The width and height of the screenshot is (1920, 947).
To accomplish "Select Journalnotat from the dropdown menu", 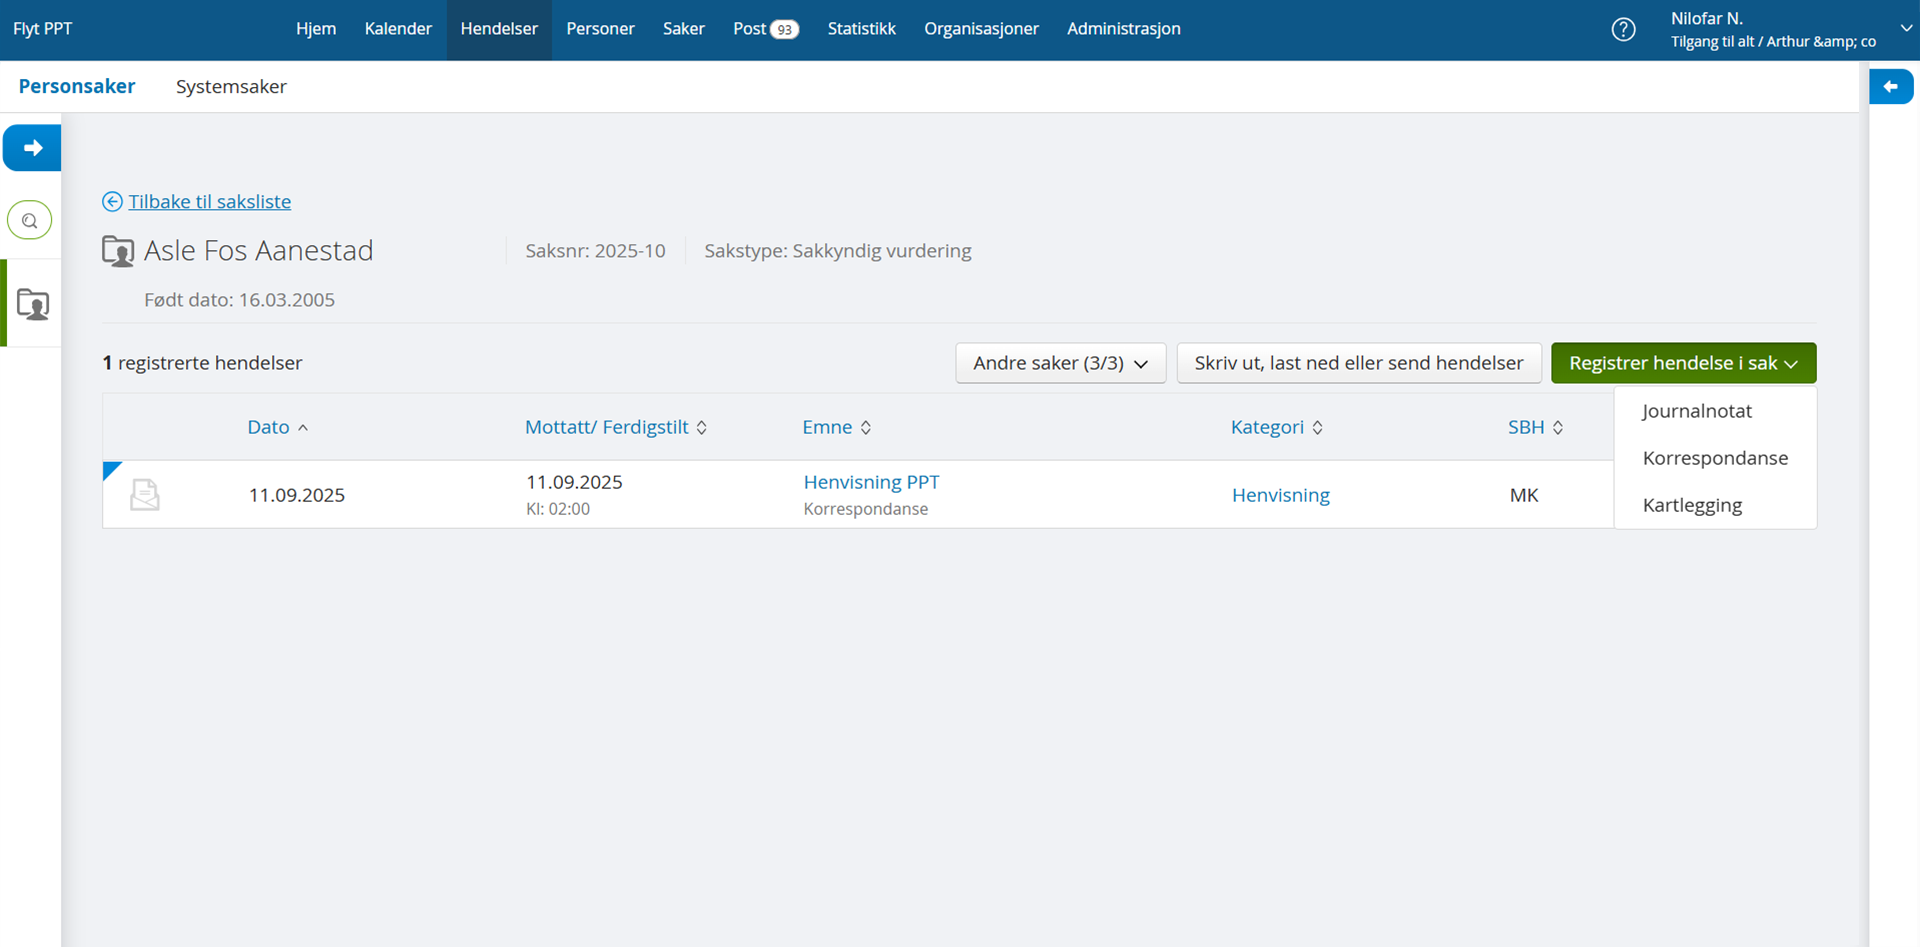I will click(1697, 411).
